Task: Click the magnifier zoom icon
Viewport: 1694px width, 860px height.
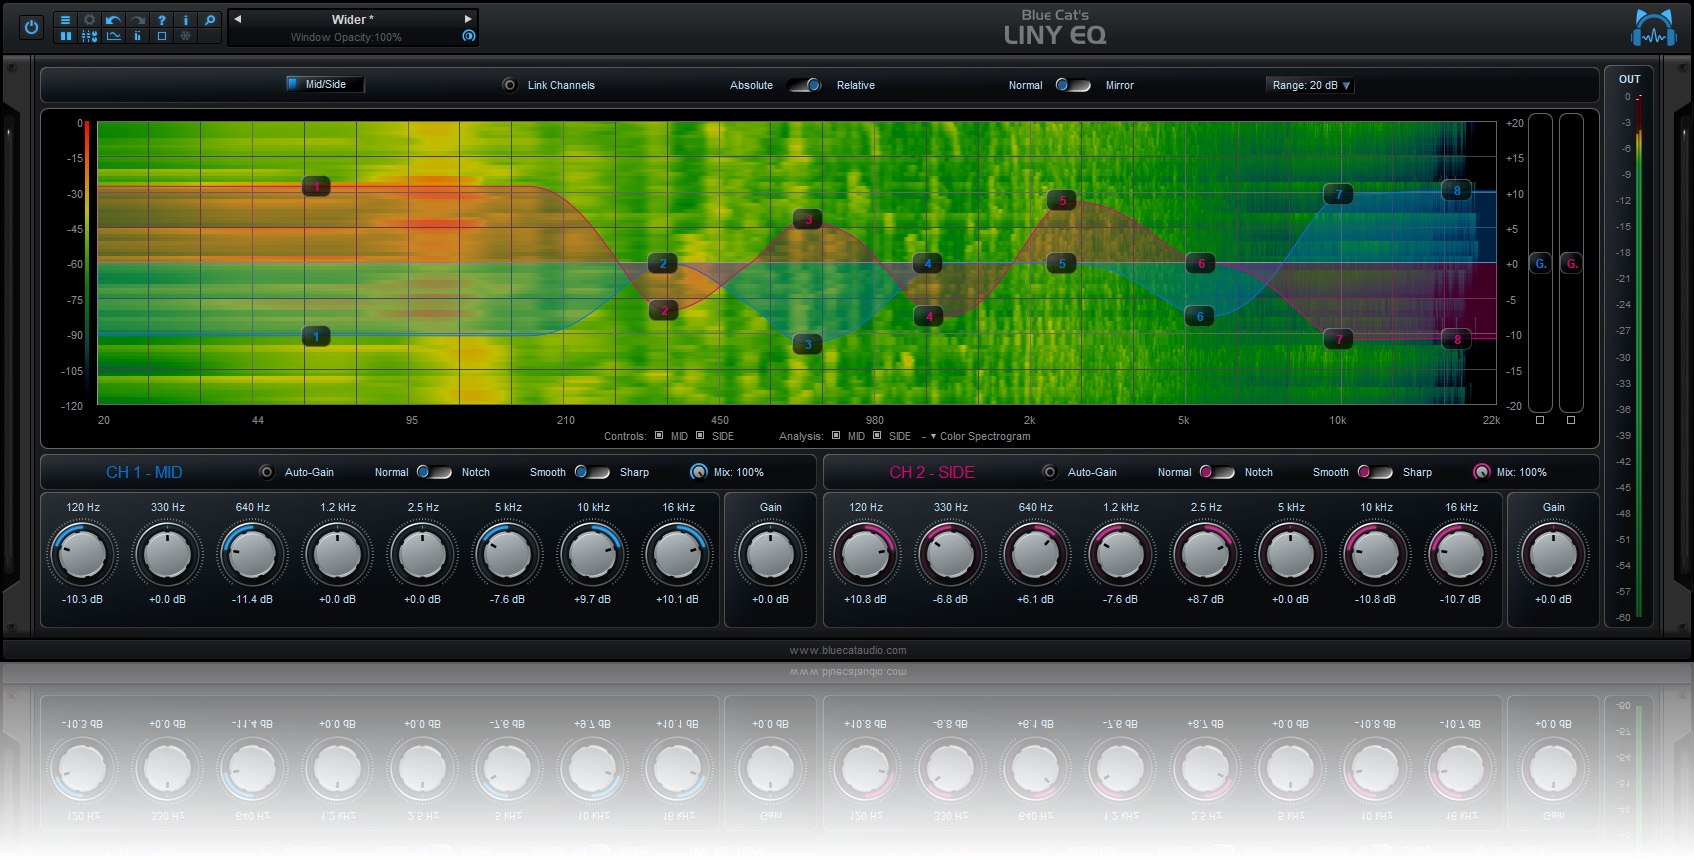Action: (x=209, y=20)
